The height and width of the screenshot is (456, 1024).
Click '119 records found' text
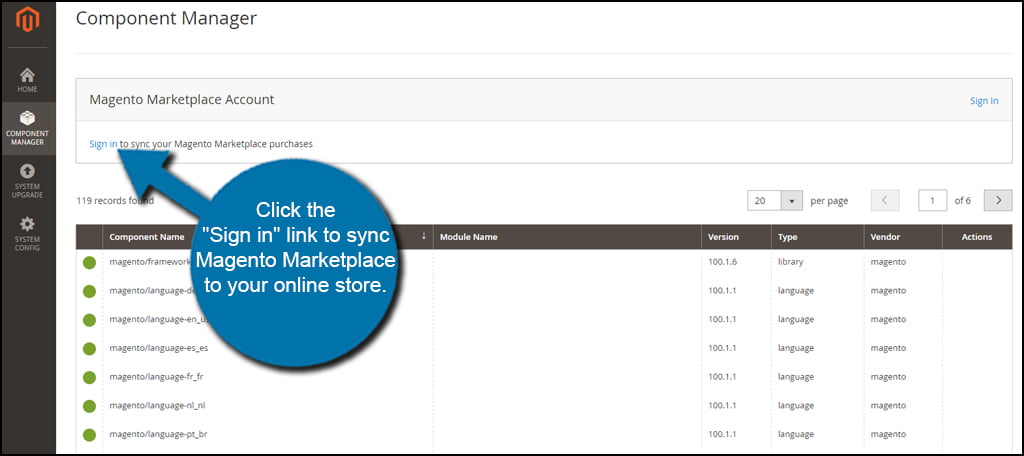(x=115, y=201)
